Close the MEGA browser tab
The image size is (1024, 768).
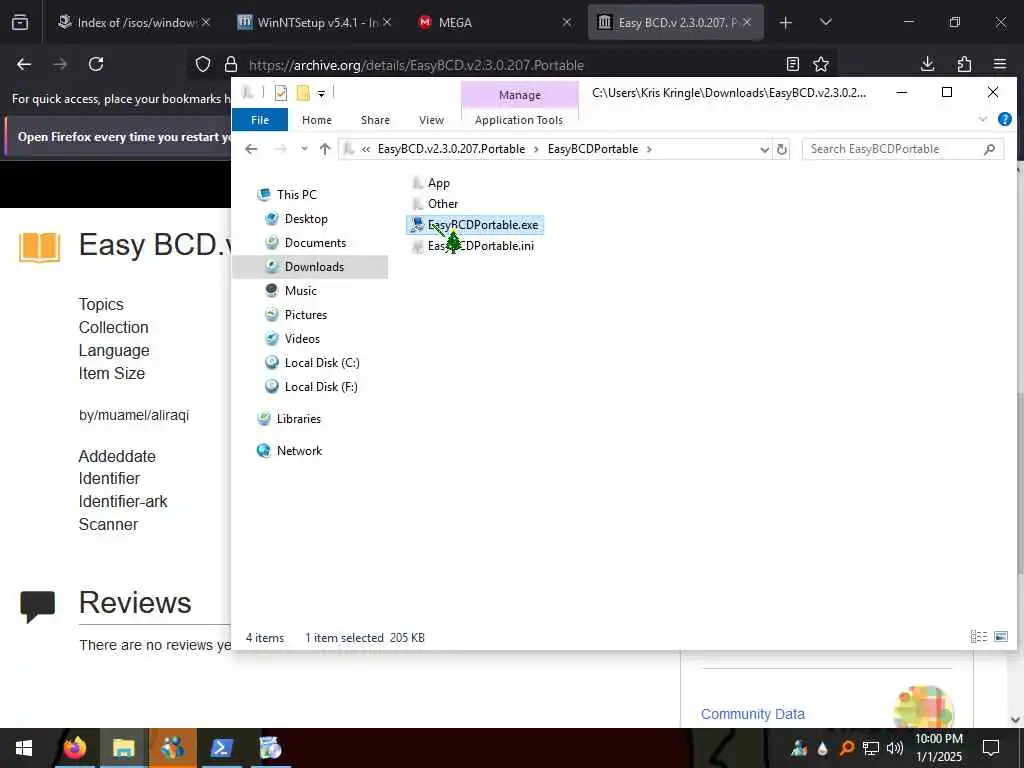pos(567,22)
